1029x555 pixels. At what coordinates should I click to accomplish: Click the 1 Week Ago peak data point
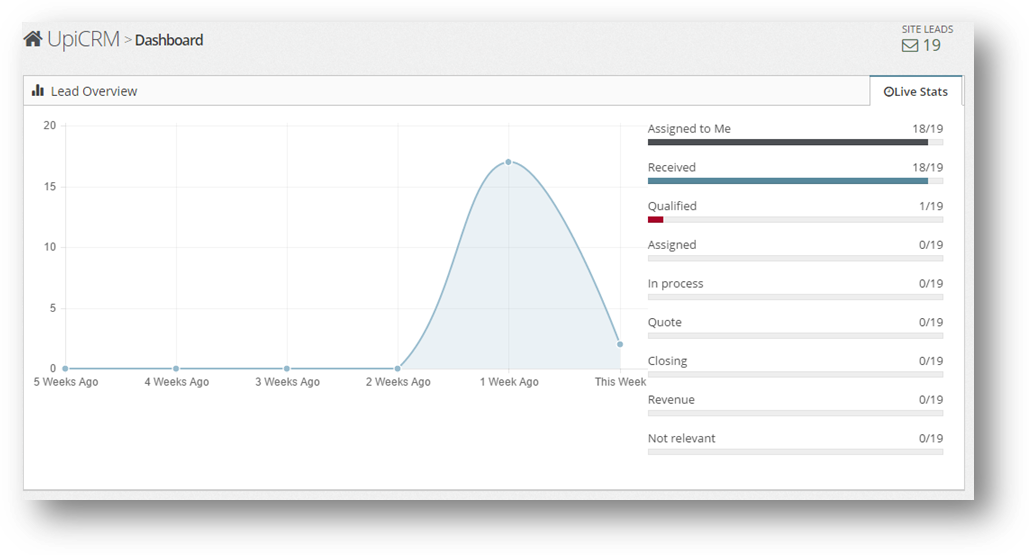[x=509, y=161]
